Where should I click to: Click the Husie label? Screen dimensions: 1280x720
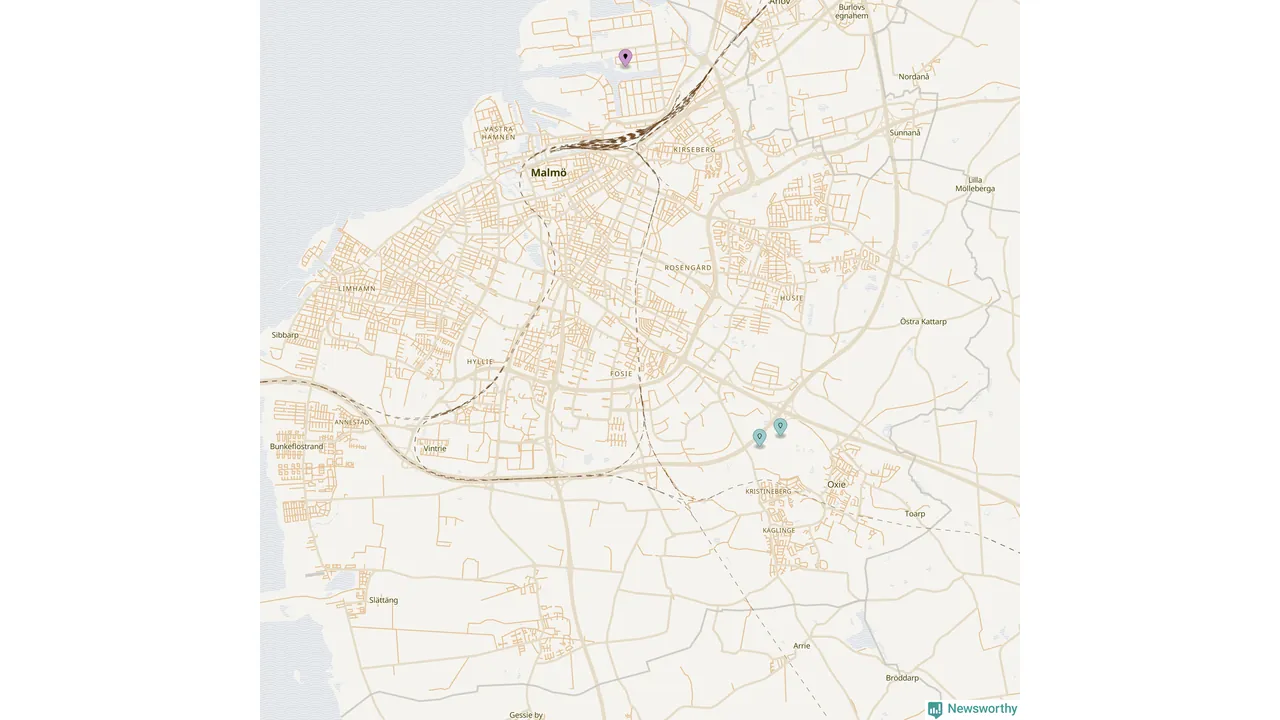coord(792,298)
